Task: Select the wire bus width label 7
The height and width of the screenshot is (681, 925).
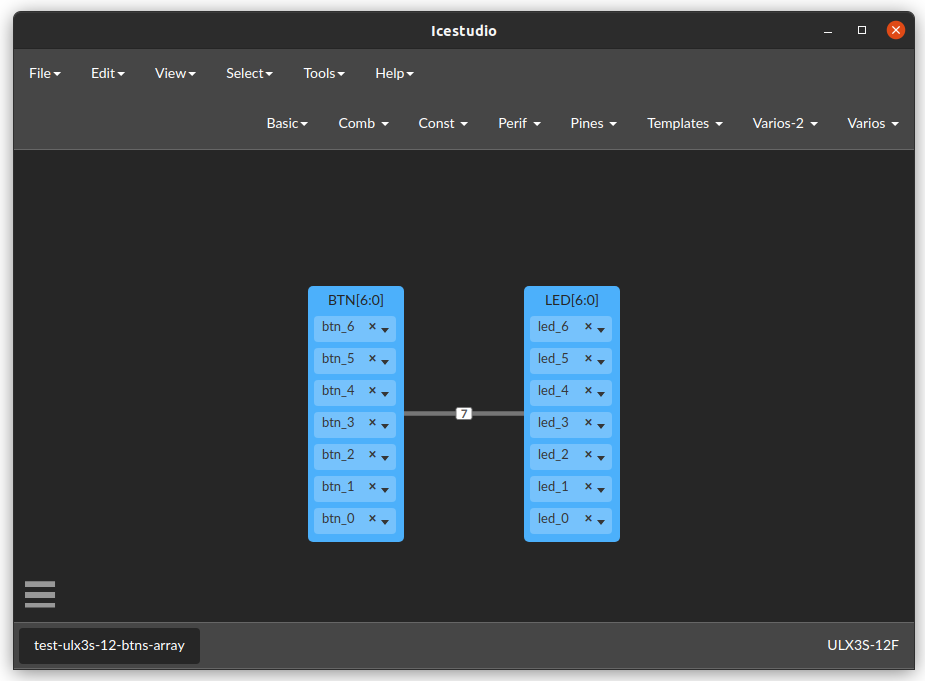Action: pyautogui.click(x=463, y=412)
